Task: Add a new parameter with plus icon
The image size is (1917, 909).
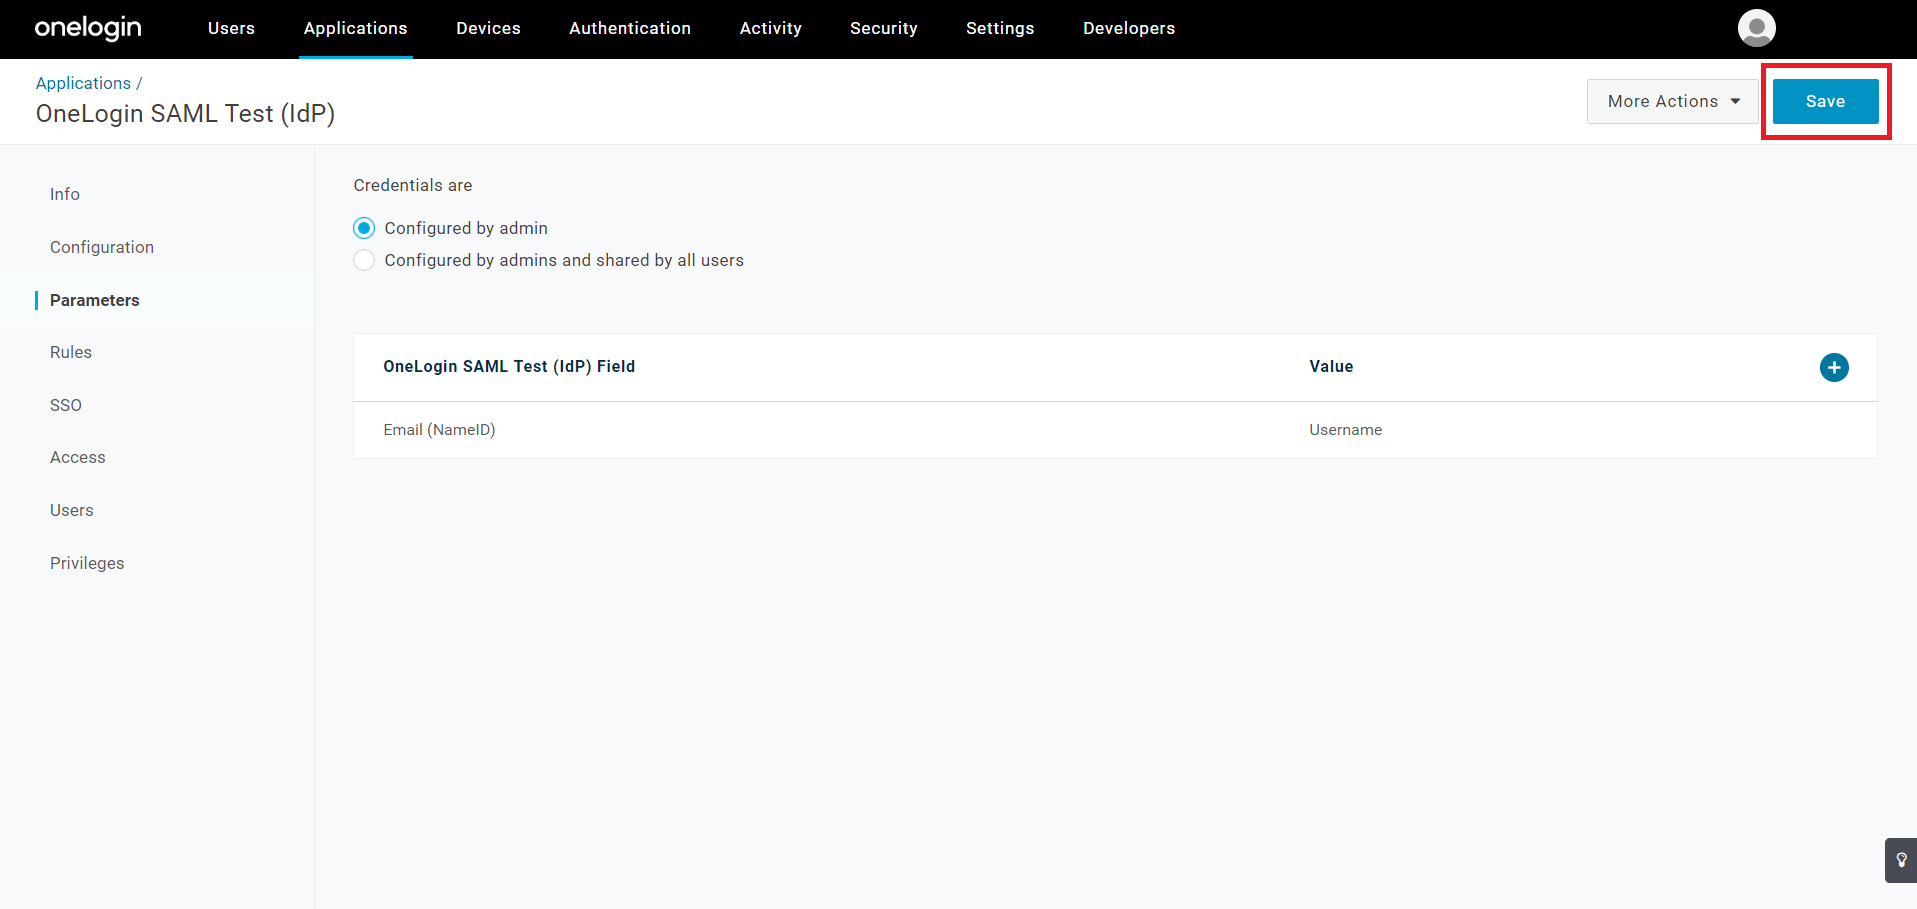Action: click(1834, 368)
